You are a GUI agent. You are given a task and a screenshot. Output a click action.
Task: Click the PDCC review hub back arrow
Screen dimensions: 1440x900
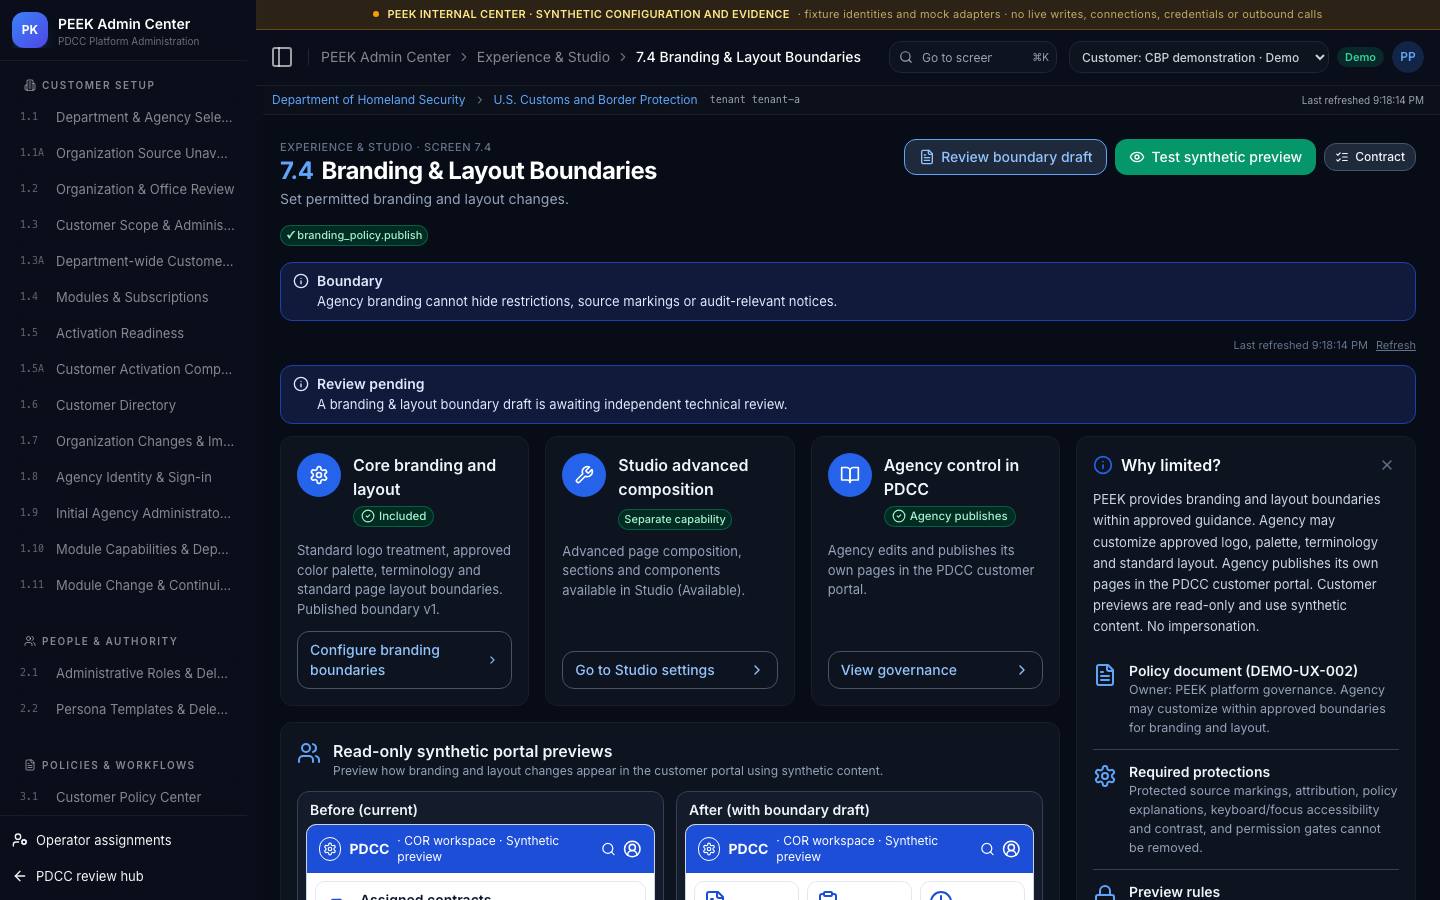tap(20, 876)
